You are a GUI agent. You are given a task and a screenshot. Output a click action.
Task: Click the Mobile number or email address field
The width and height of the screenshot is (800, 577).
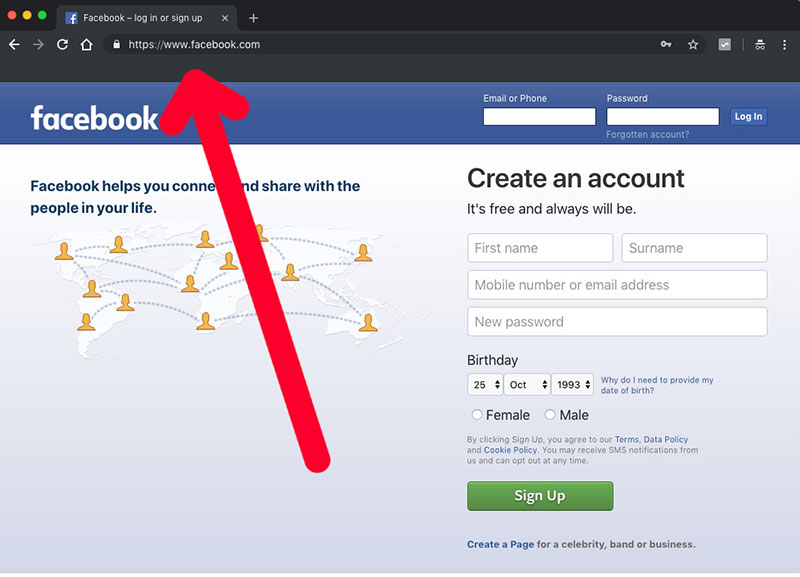(x=617, y=285)
